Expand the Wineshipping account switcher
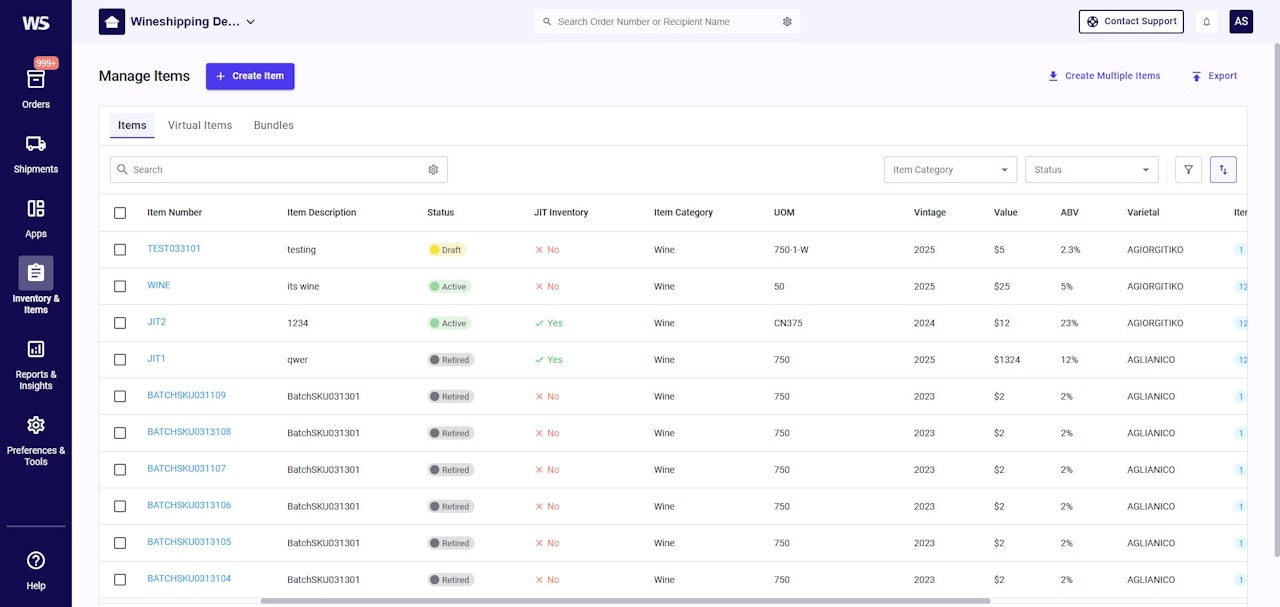Image resolution: width=1280 pixels, height=607 pixels. point(250,22)
